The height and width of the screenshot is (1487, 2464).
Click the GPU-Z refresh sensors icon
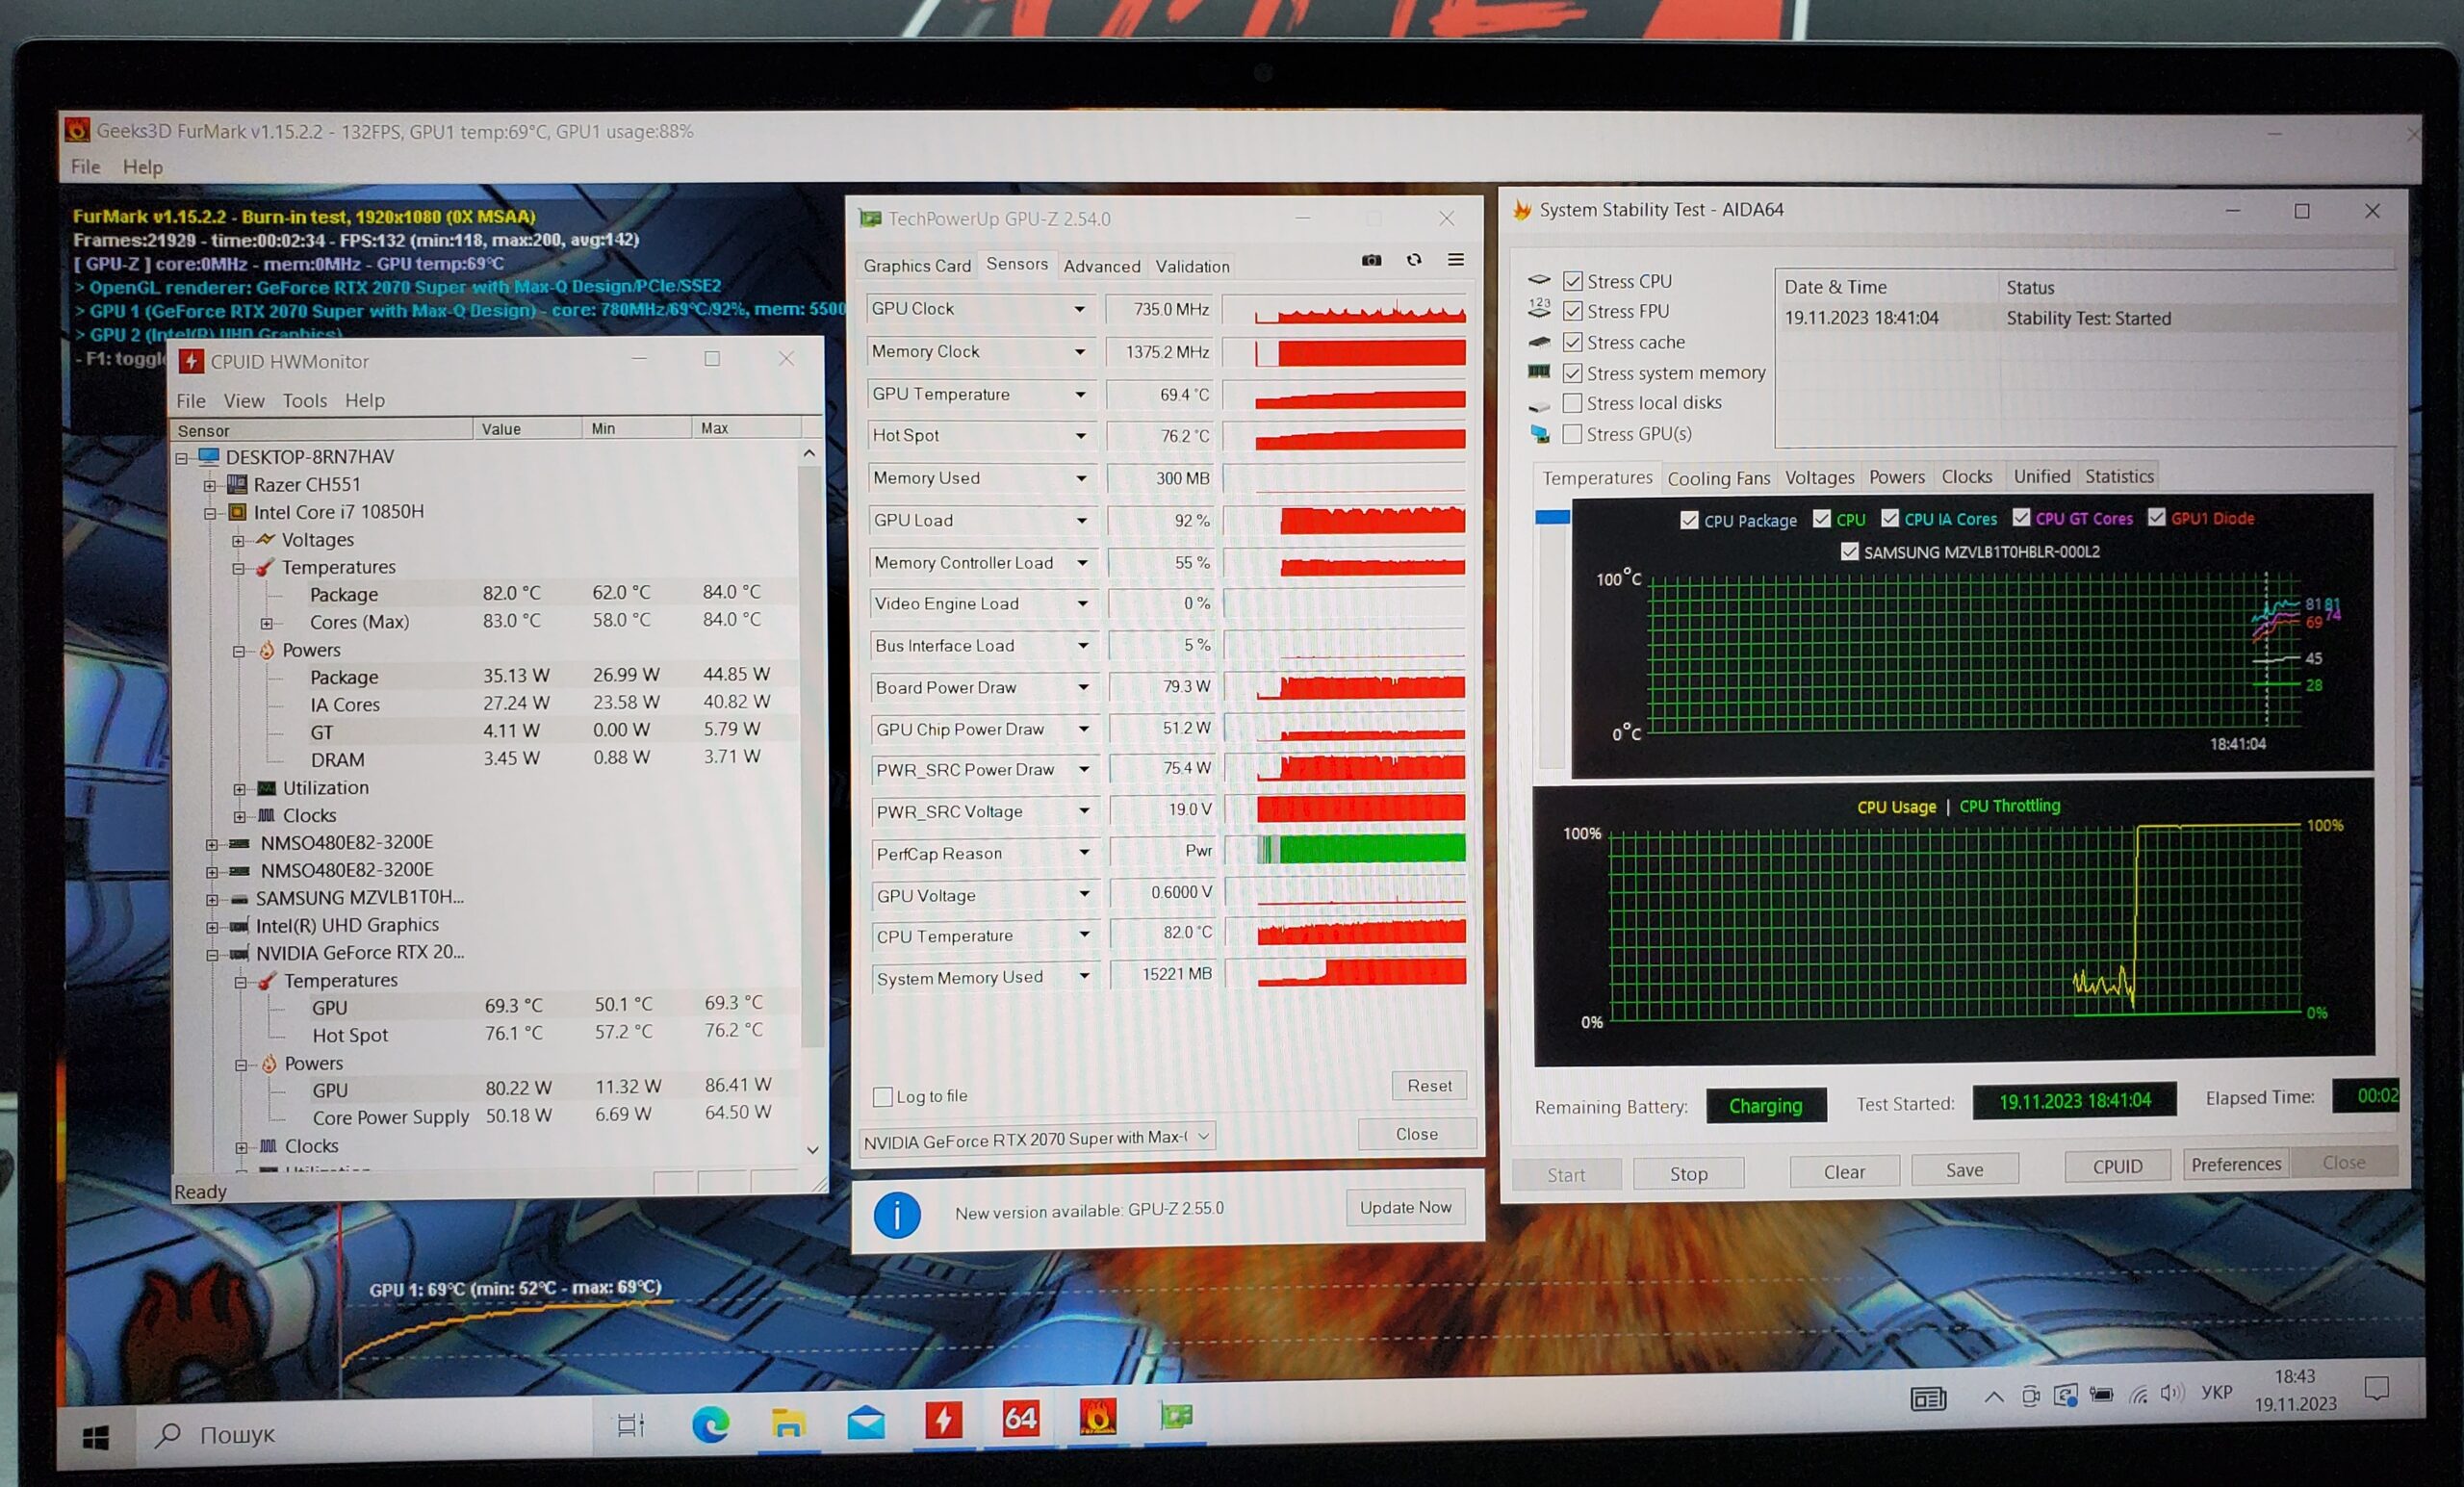tap(1414, 260)
